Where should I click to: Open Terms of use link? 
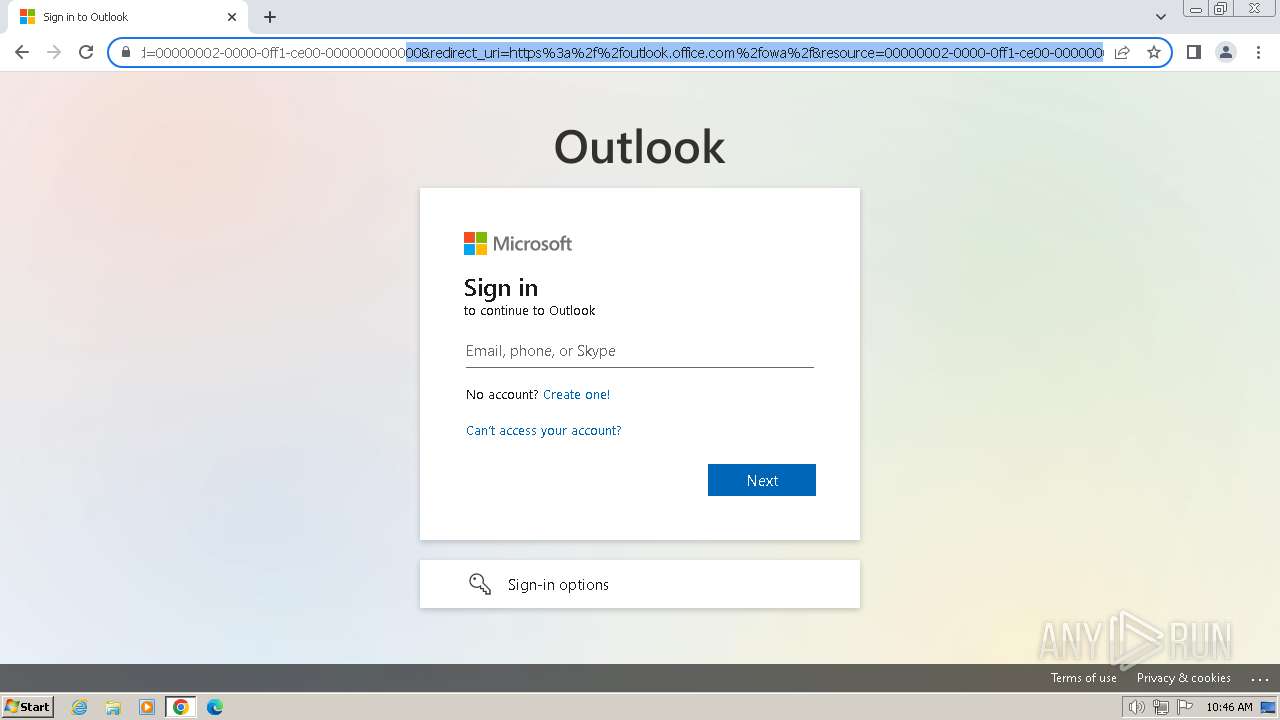[1083, 678]
